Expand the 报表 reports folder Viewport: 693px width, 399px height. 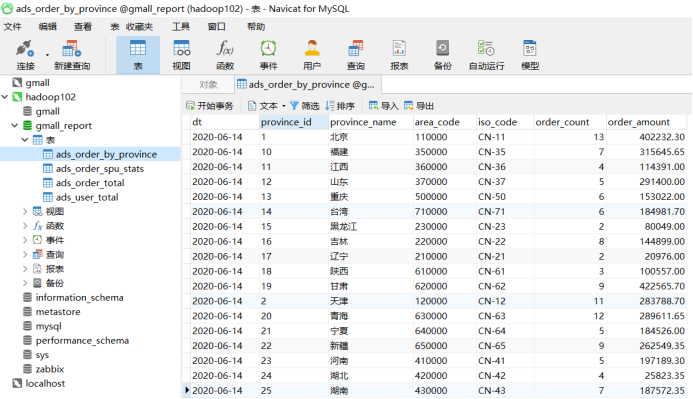coord(25,269)
